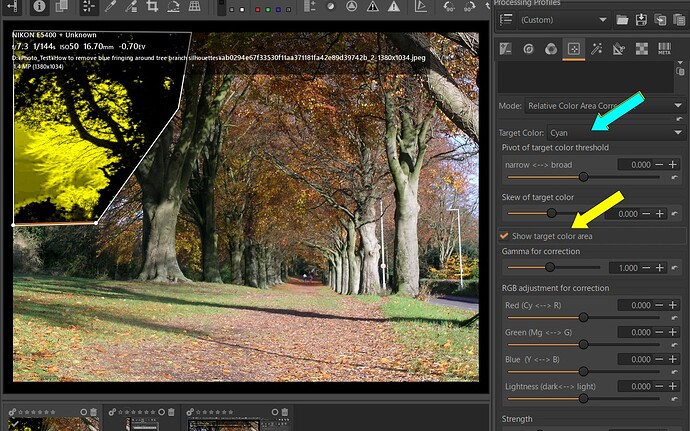Select the hand/crosshair navigation tool
Viewport: 690px width, 431px height.
click(89, 6)
